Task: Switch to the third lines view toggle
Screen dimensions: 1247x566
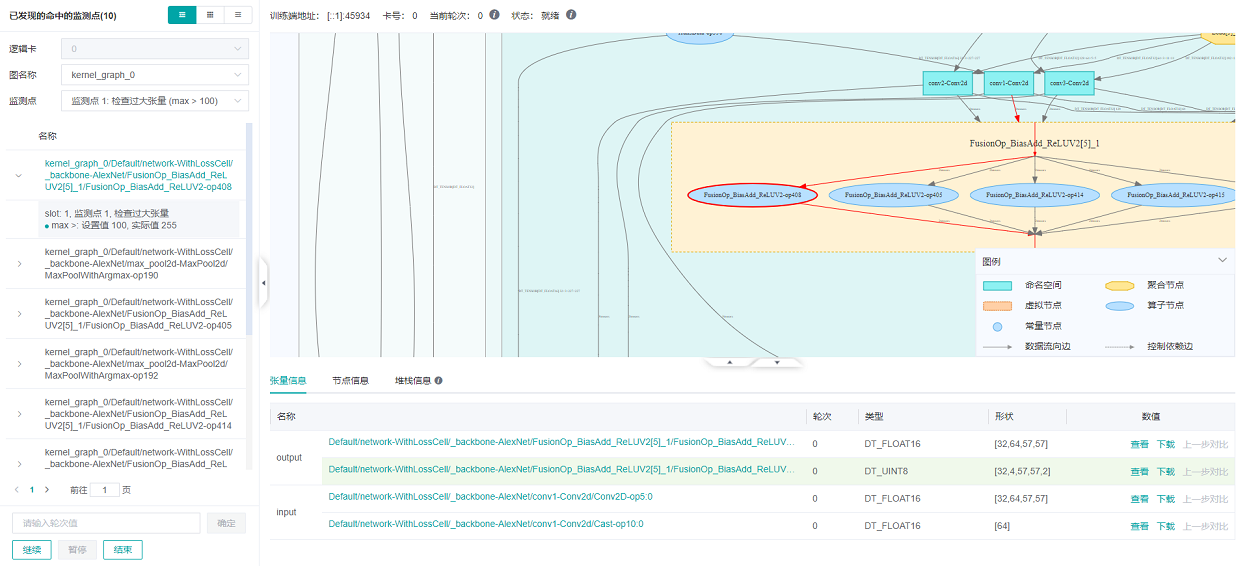Action: tap(237, 15)
